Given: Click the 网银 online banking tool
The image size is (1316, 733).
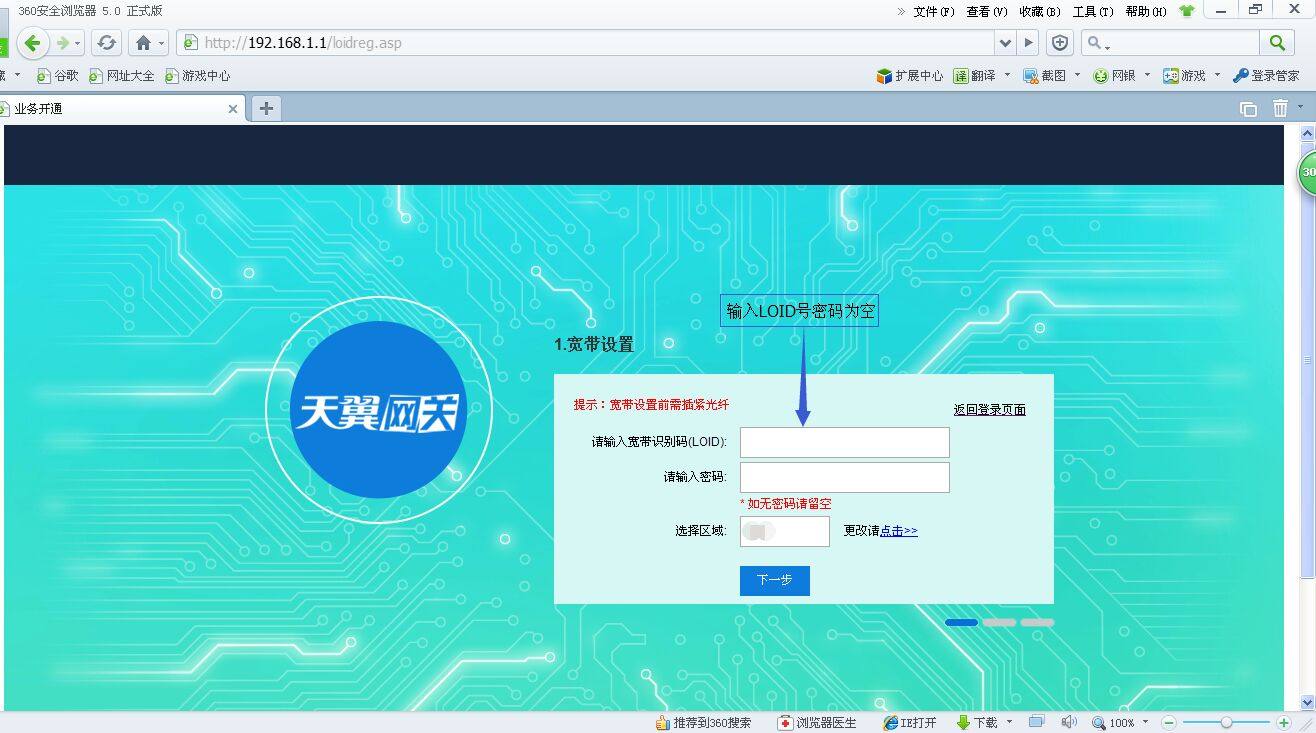Looking at the screenshot, I should coord(1115,76).
